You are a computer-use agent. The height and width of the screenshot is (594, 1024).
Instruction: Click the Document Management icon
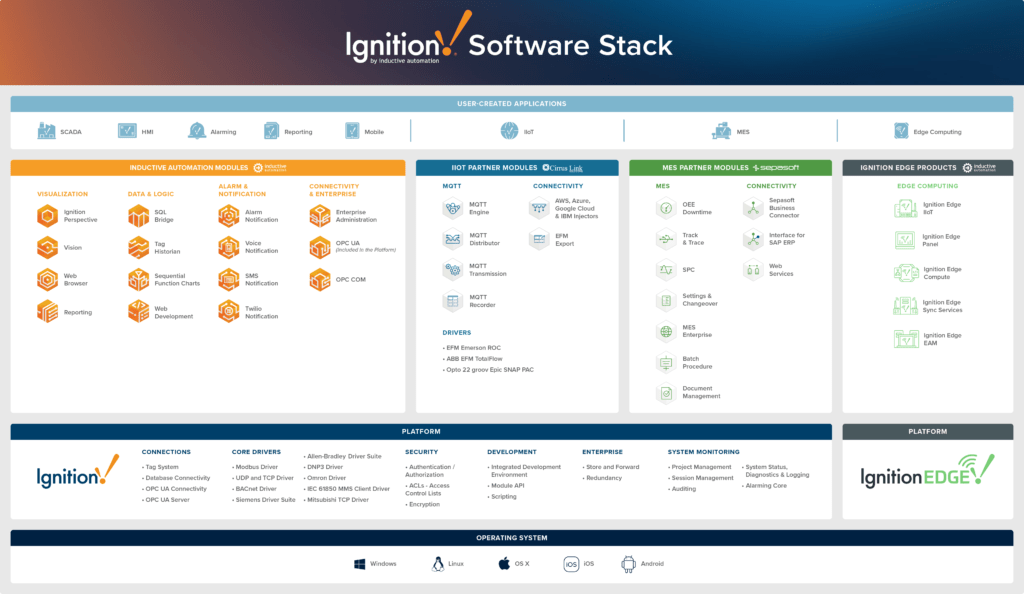click(x=666, y=393)
